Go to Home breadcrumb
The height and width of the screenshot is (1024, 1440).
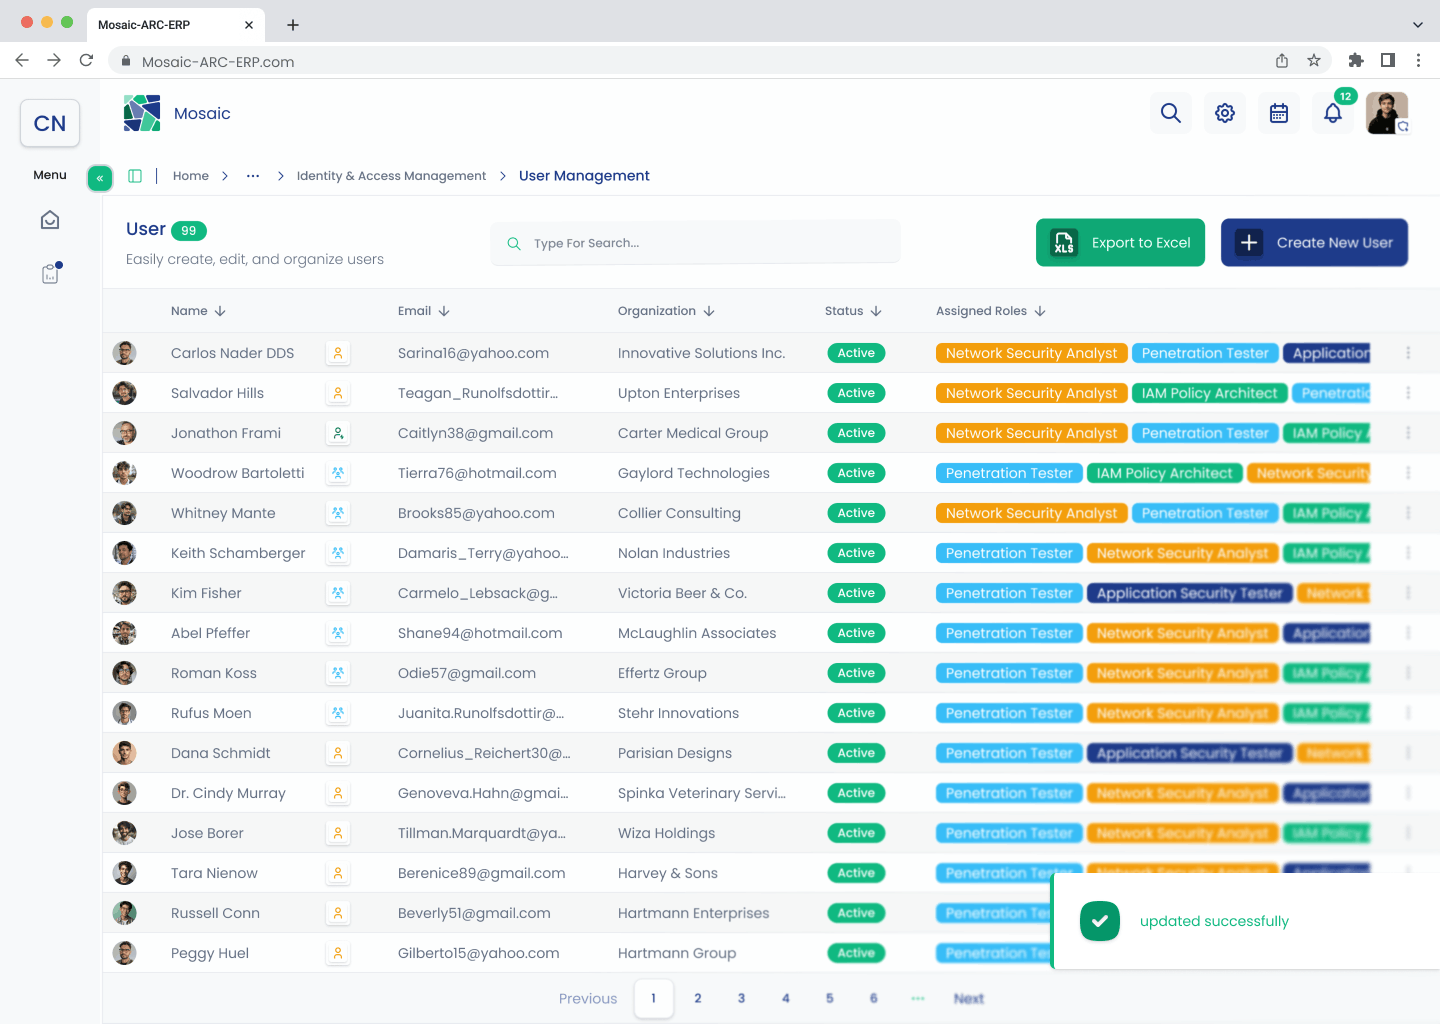(x=191, y=176)
